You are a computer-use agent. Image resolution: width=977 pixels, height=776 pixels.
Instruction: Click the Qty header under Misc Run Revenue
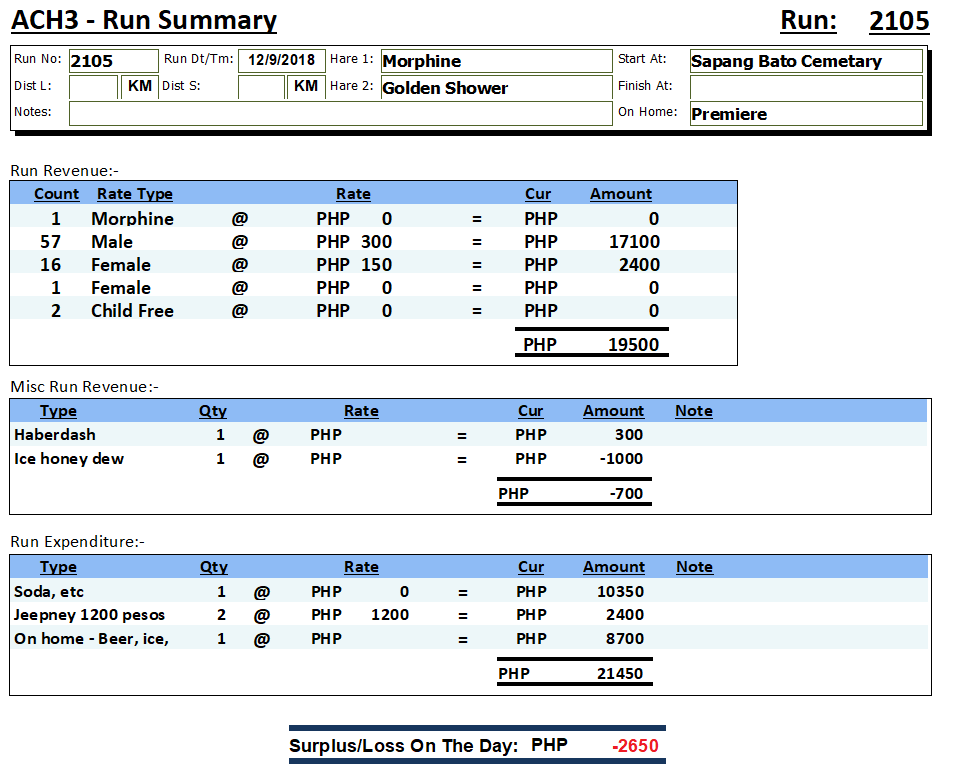coord(213,411)
